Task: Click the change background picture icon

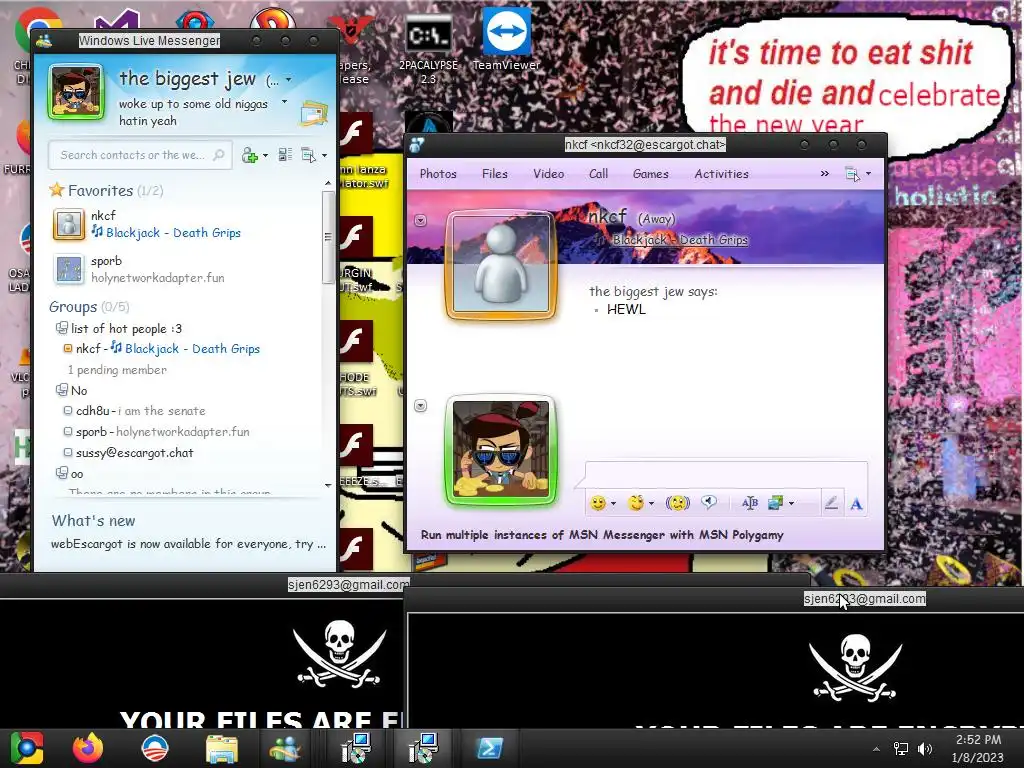Action: tap(775, 503)
